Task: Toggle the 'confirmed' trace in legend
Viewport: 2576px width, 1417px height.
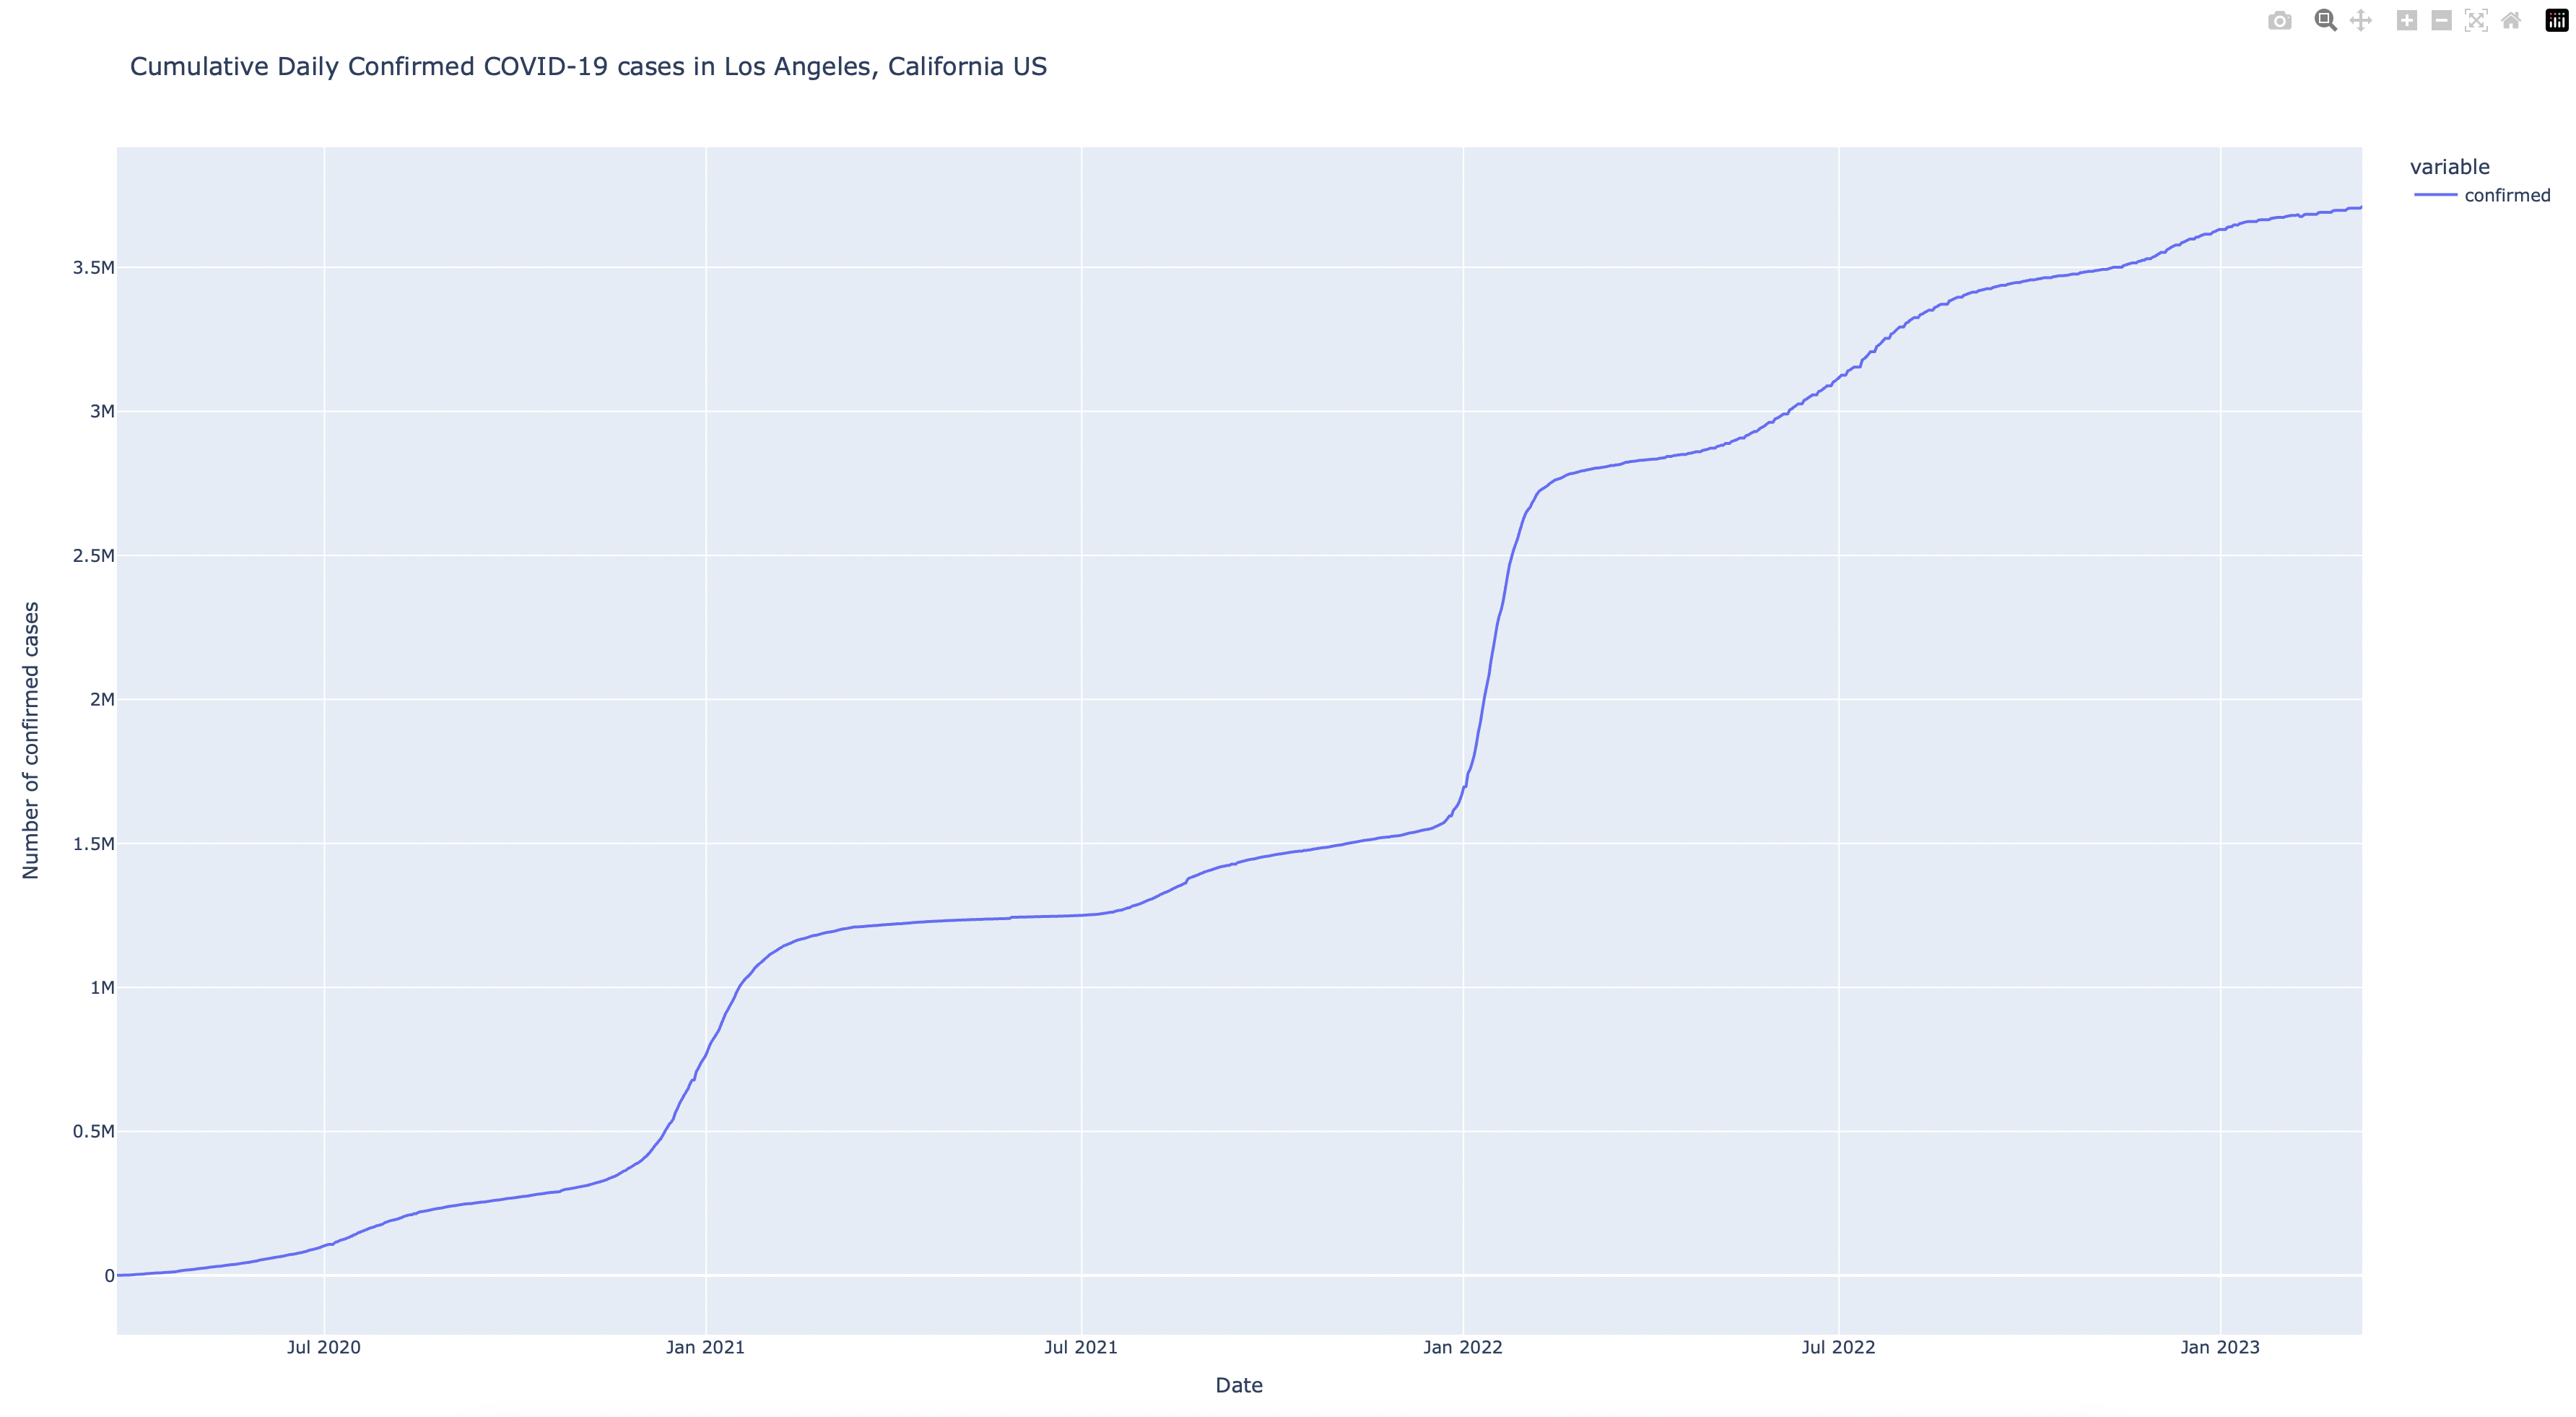Action: tap(2482, 195)
